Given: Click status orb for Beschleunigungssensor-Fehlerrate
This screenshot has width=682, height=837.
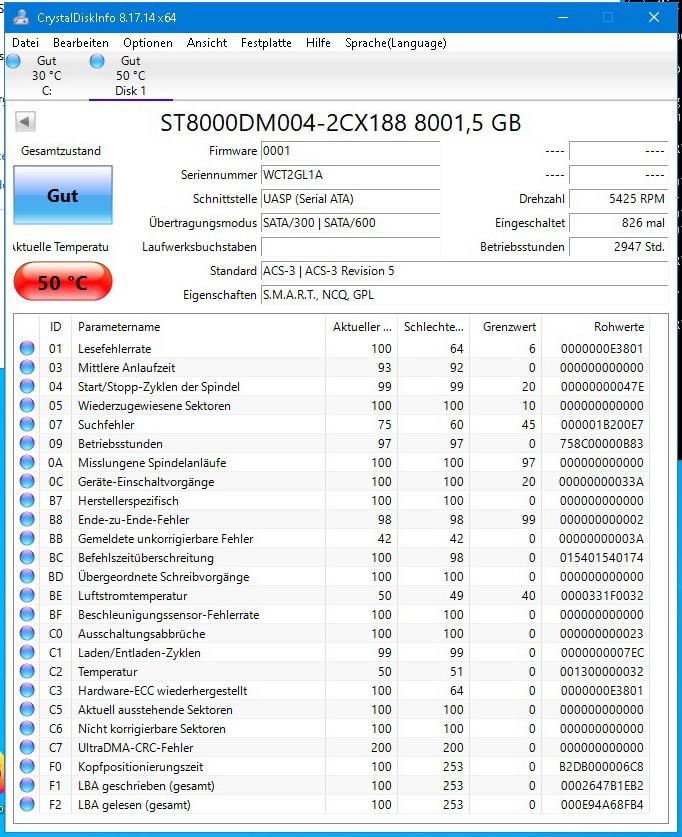Looking at the screenshot, I should [27, 614].
